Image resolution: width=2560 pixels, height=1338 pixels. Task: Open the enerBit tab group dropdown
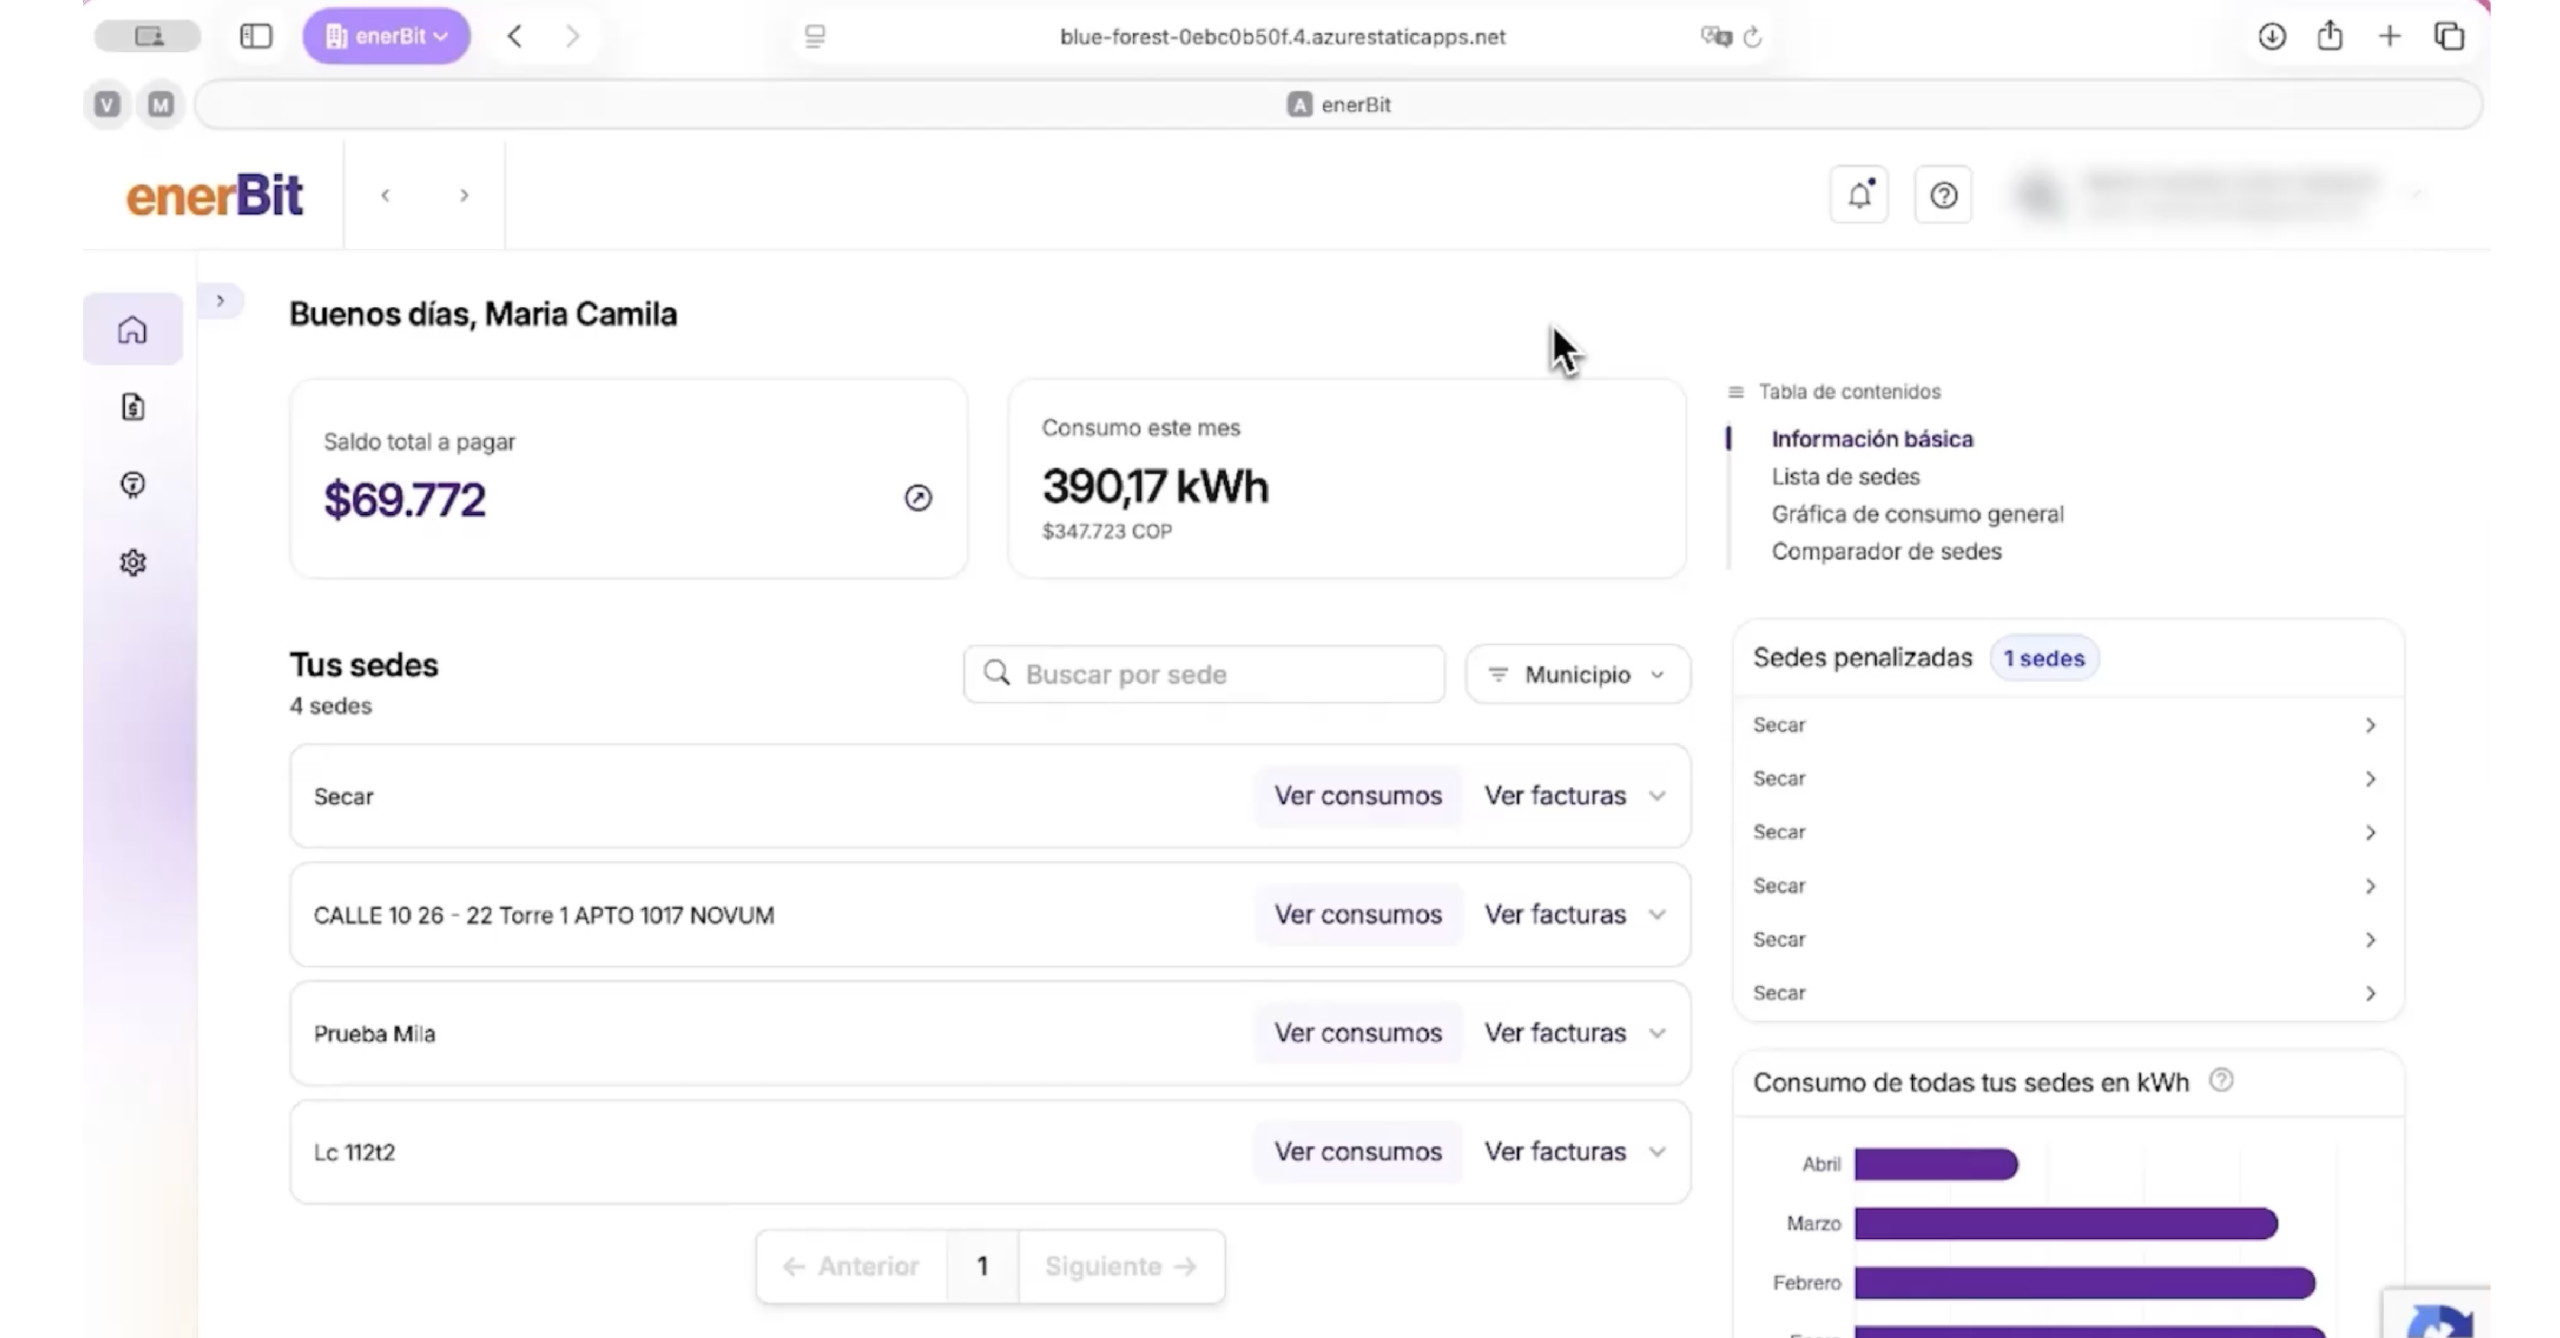point(386,37)
